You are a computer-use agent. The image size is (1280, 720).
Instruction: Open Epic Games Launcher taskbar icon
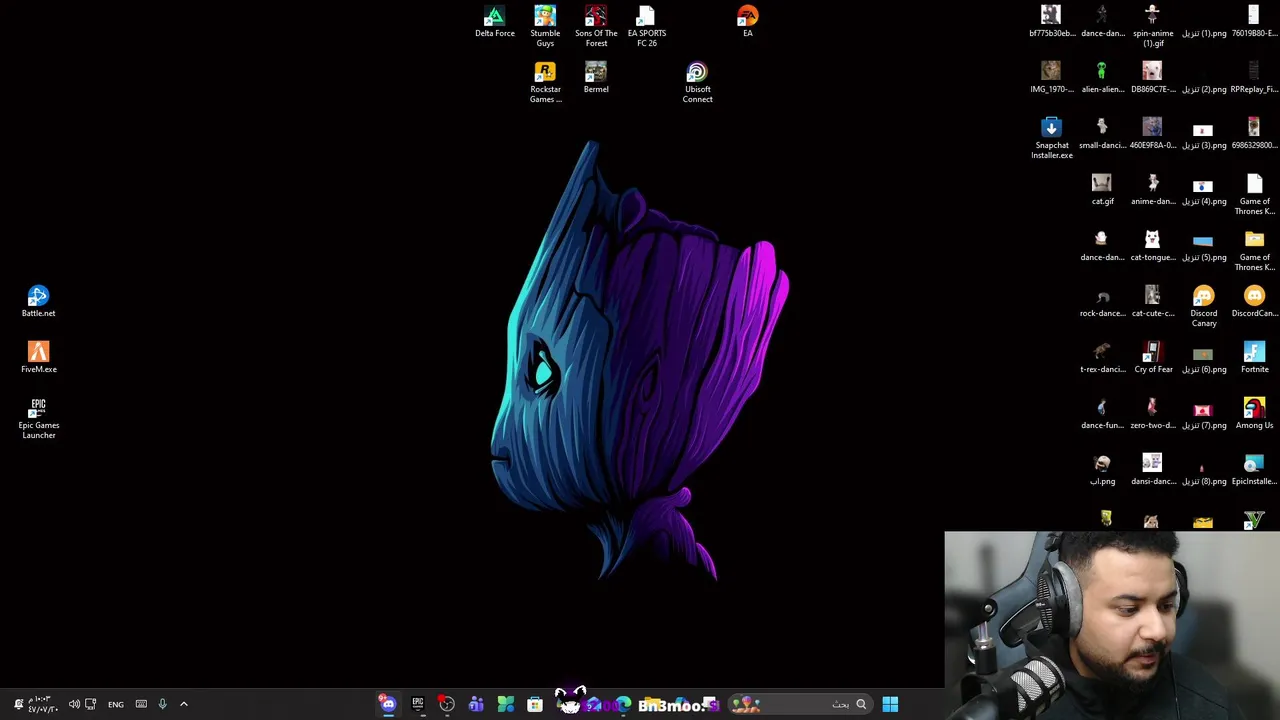click(417, 704)
